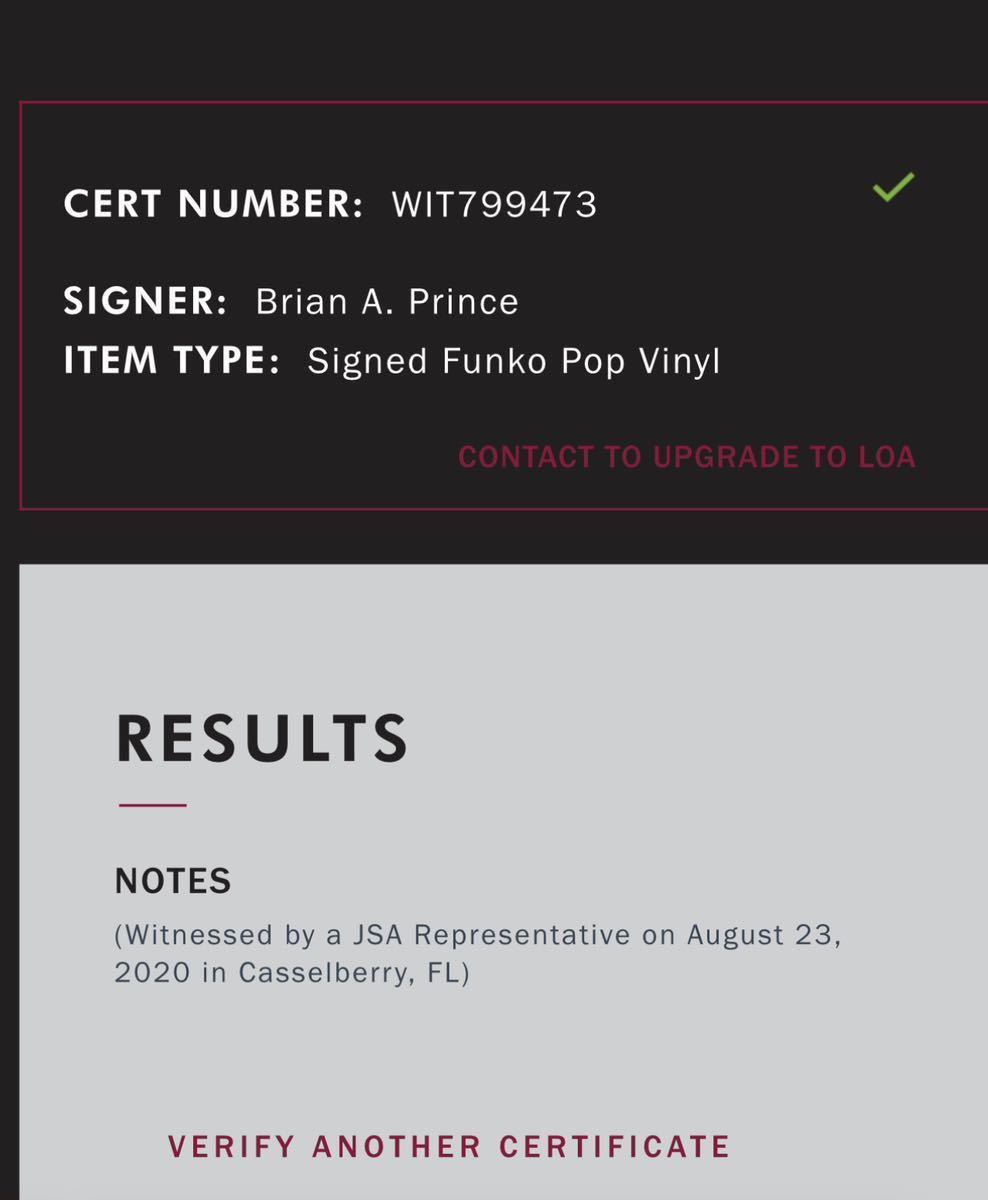The width and height of the screenshot is (988, 1200).
Task: Click the August 23 date in notes
Action: pos(762,935)
